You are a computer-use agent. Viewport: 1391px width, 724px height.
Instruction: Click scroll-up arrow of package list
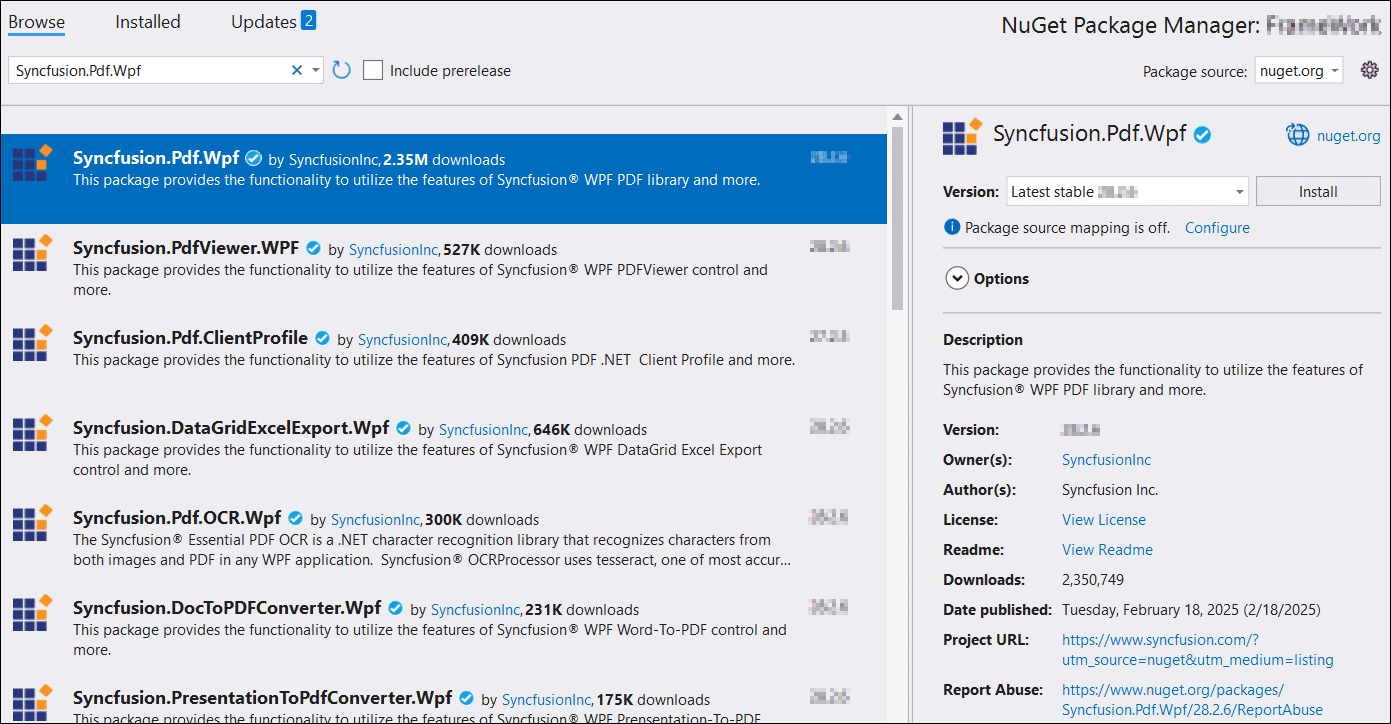click(897, 116)
